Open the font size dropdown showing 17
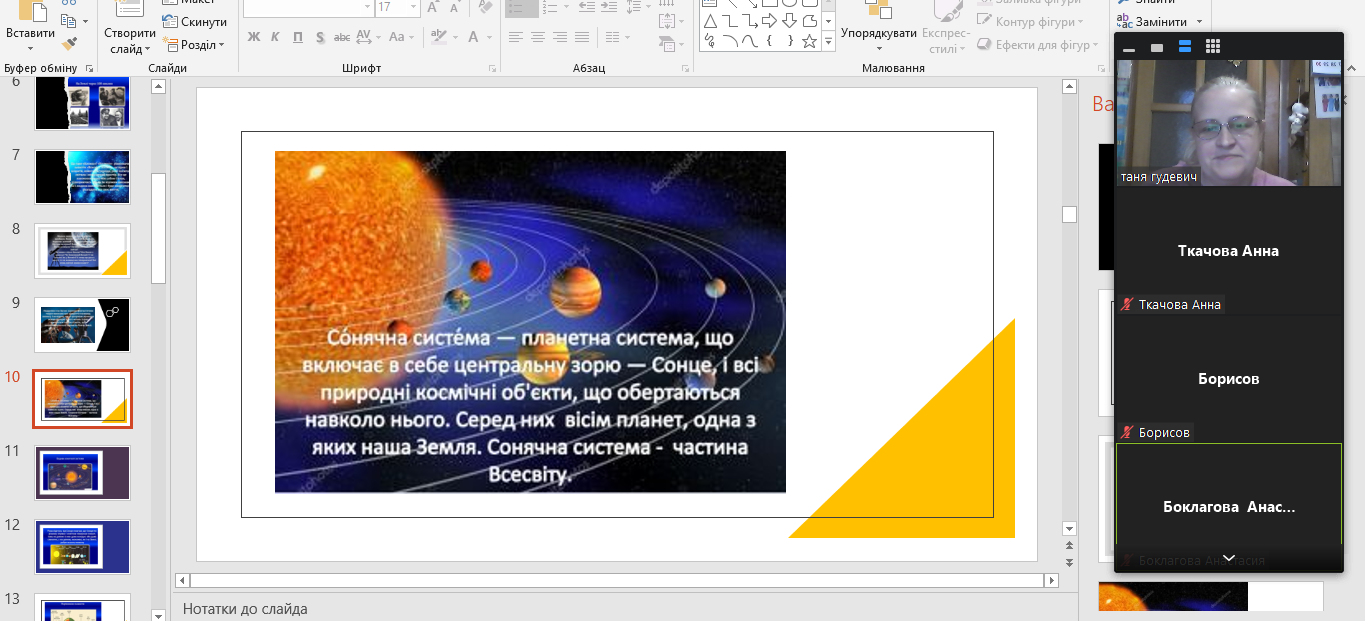 [x=412, y=7]
